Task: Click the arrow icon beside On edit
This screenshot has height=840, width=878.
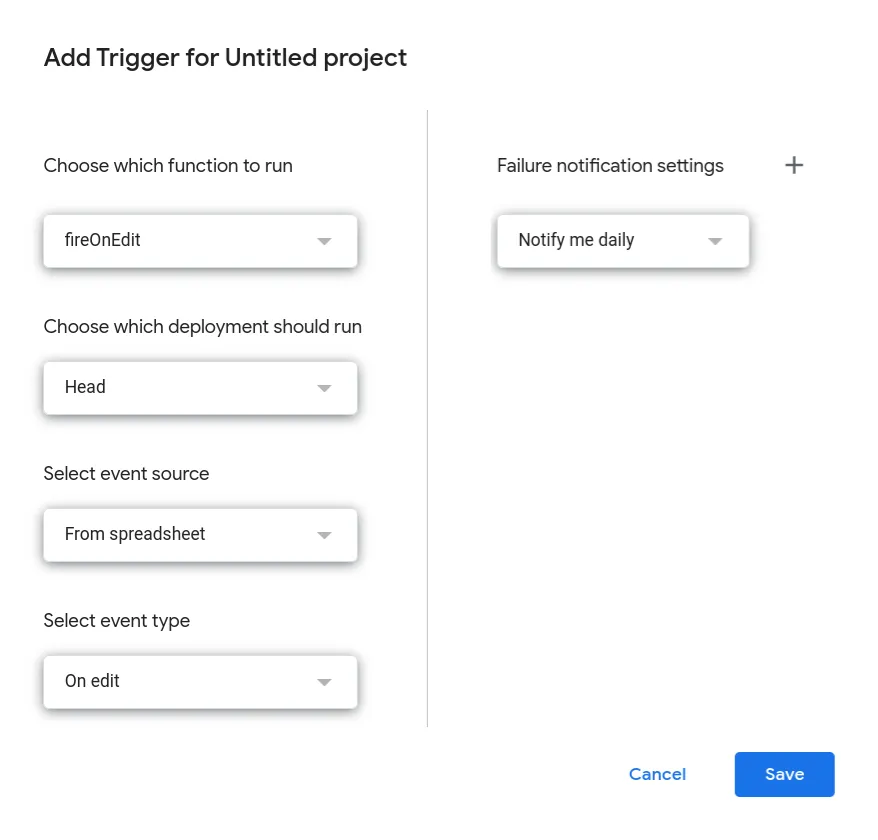Action: tap(324, 682)
